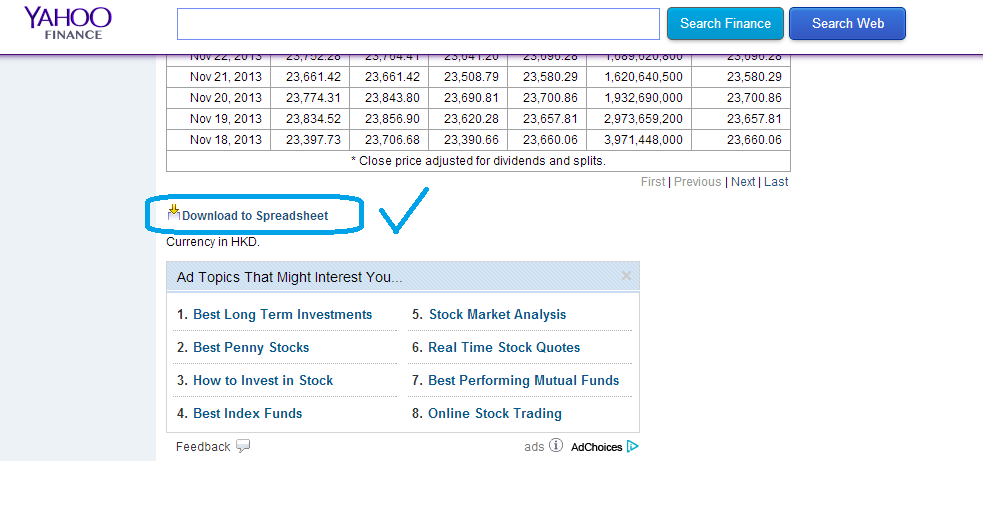Click in the Yahoo Finance search field
The height and width of the screenshot is (506, 983).
click(x=418, y=24)
